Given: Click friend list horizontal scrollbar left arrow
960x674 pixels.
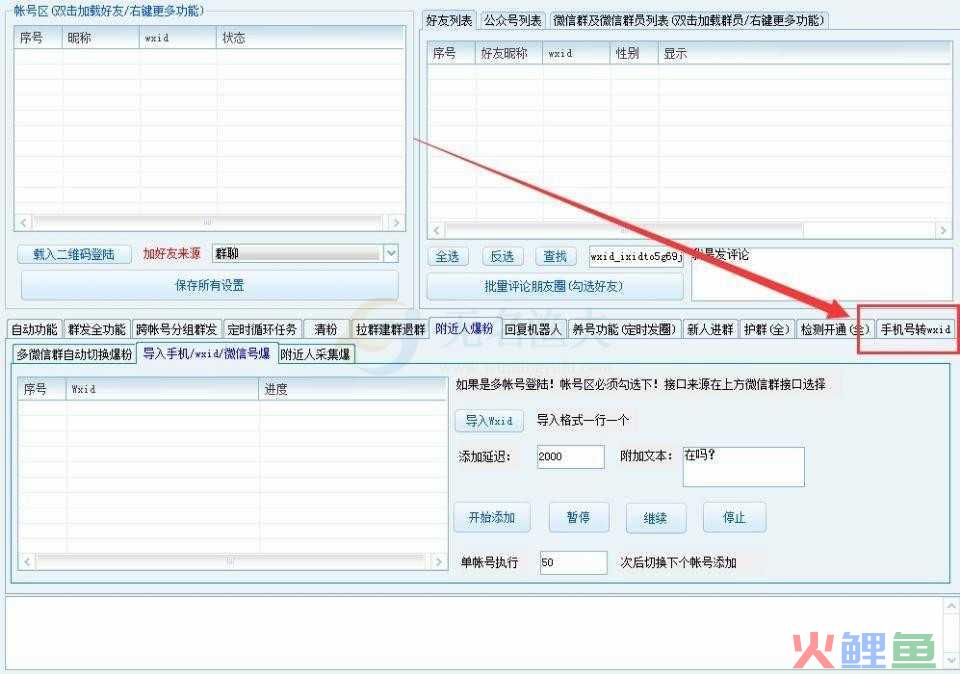Looking at the screenshot, I should (x=436, y=231).
